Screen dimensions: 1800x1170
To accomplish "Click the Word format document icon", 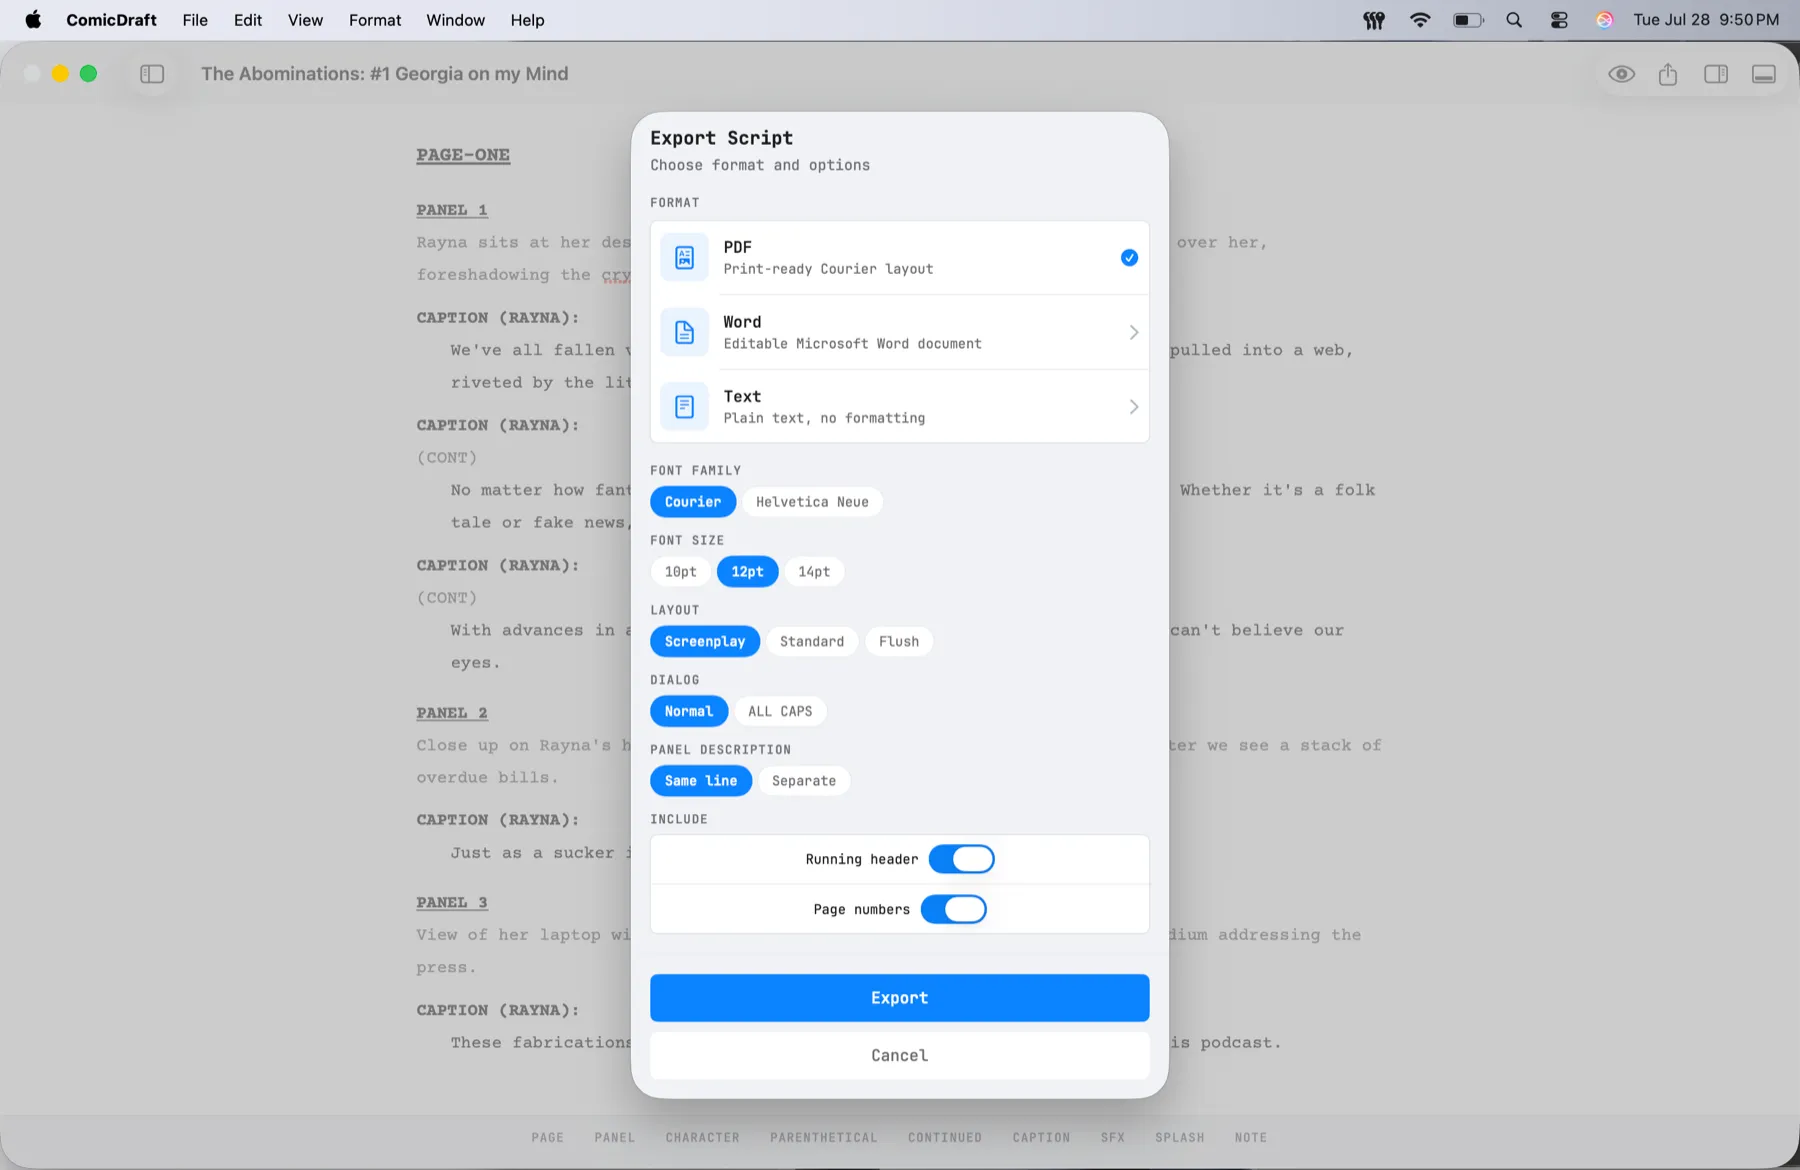I will click(685, 332).
